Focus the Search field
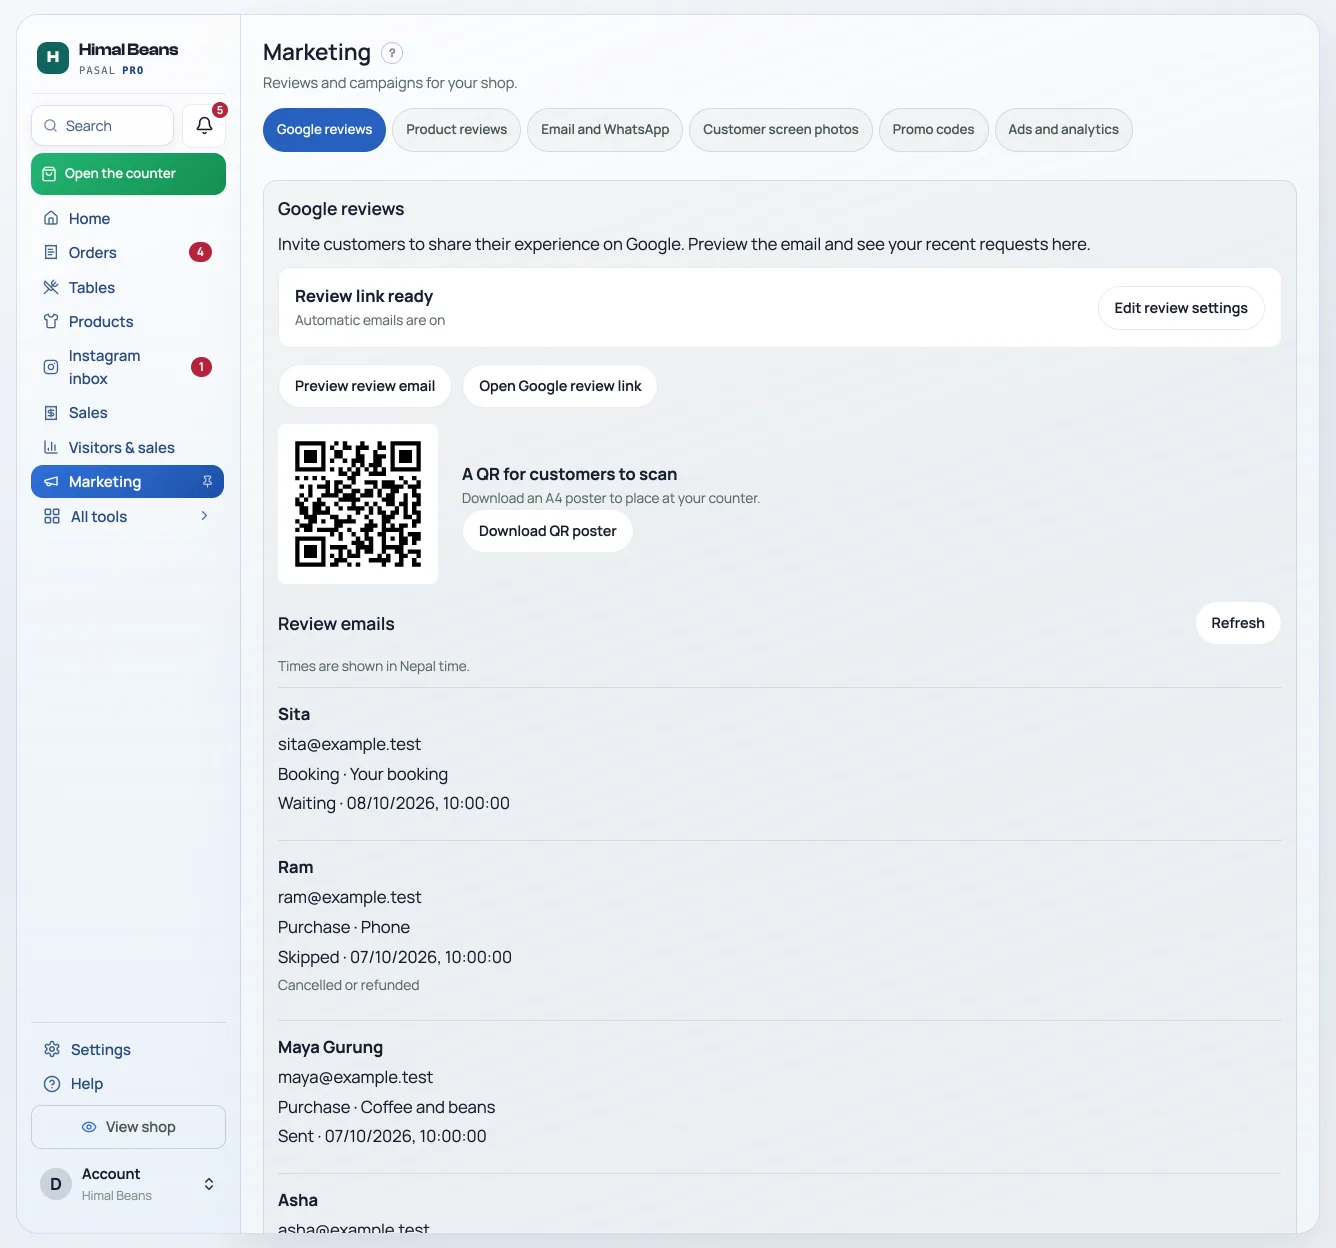Image resolution: width=1336 pixels, height=1248 pixels. coord(102,126)
